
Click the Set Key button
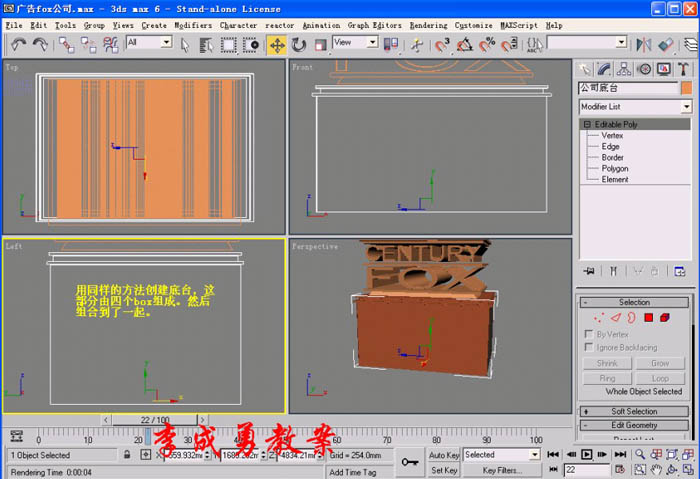point(444,470)
